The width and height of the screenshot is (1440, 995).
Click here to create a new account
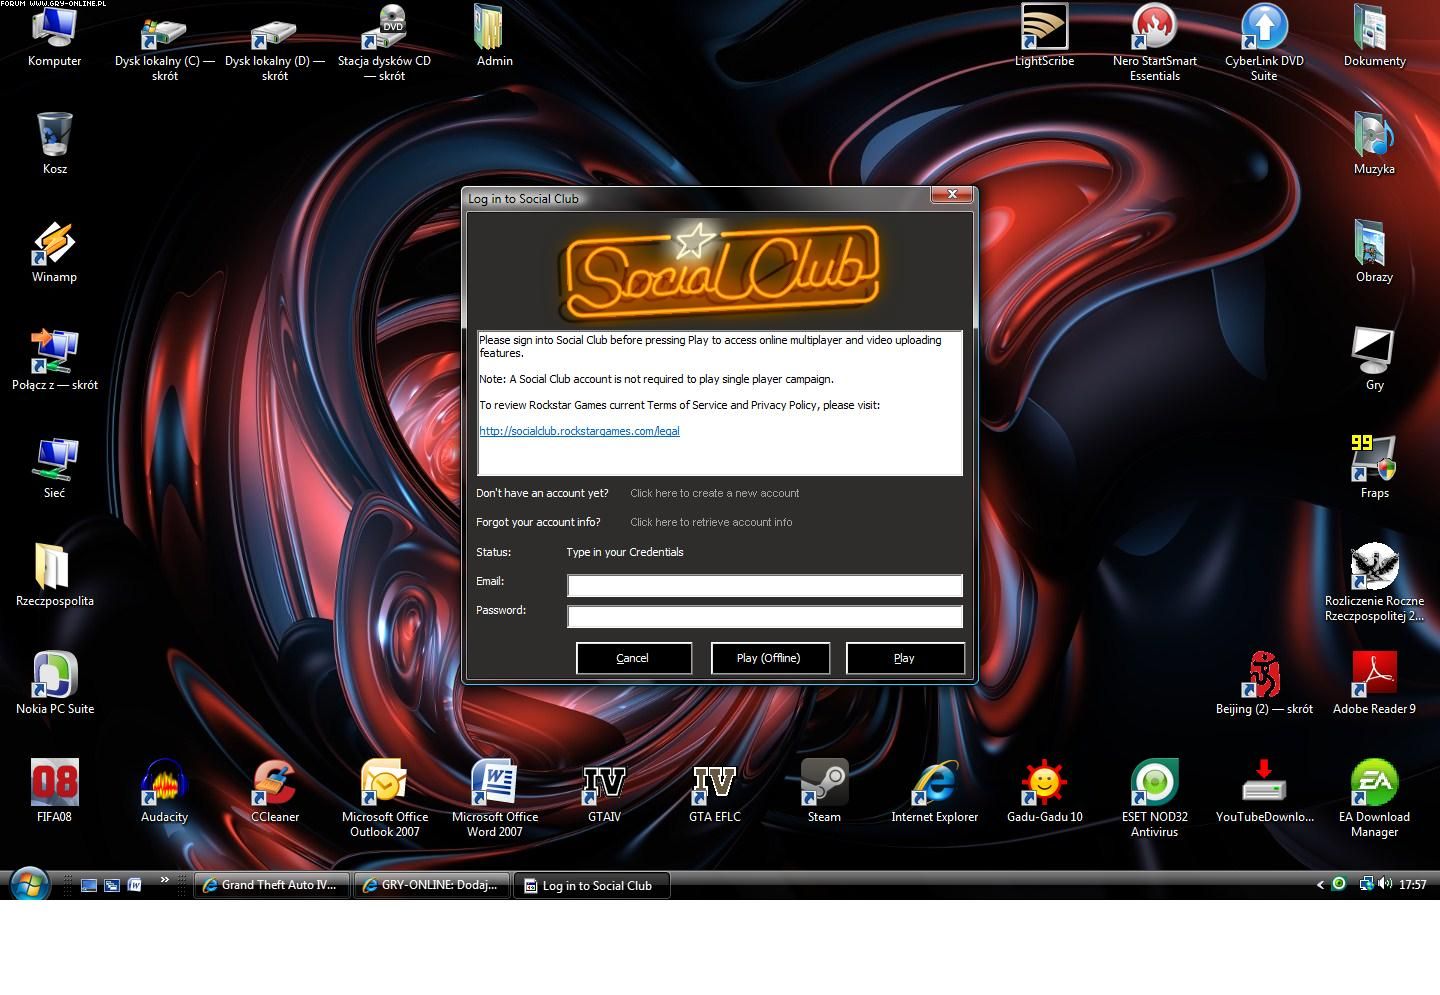pos(714,493)
